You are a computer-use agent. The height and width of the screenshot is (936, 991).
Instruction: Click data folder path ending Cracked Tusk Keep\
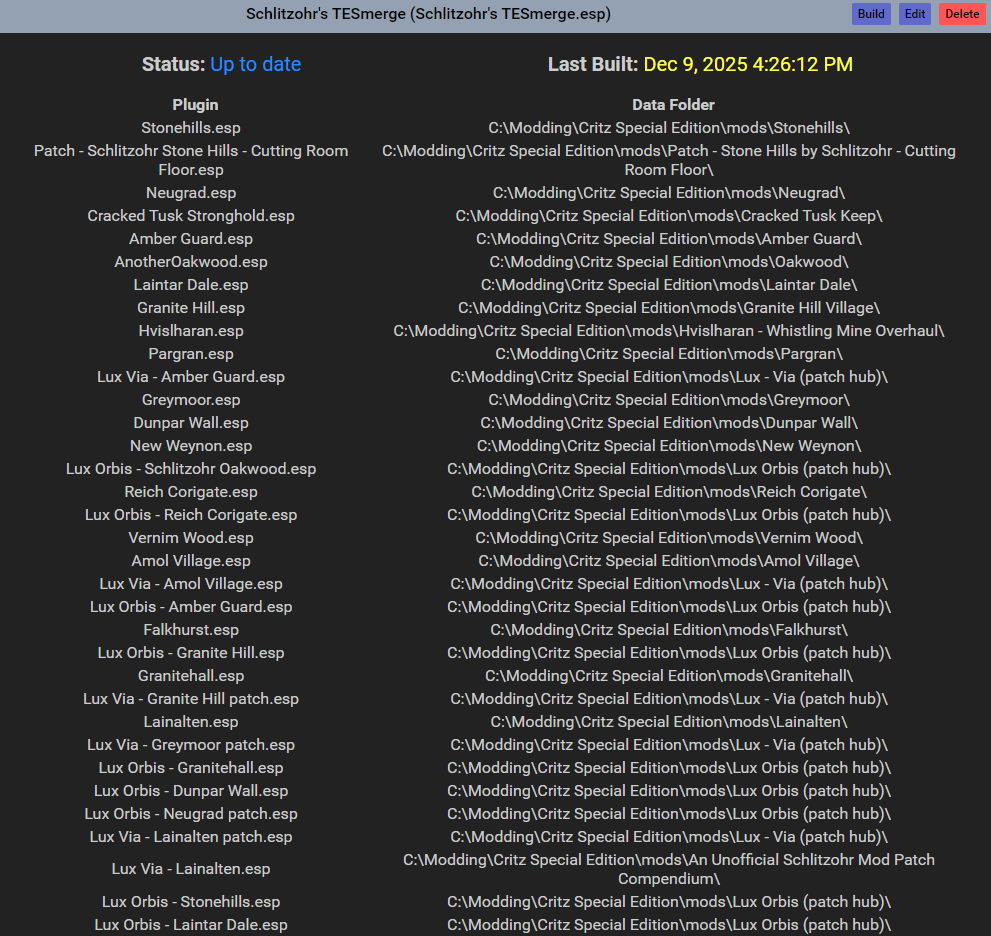coord(669,216)
